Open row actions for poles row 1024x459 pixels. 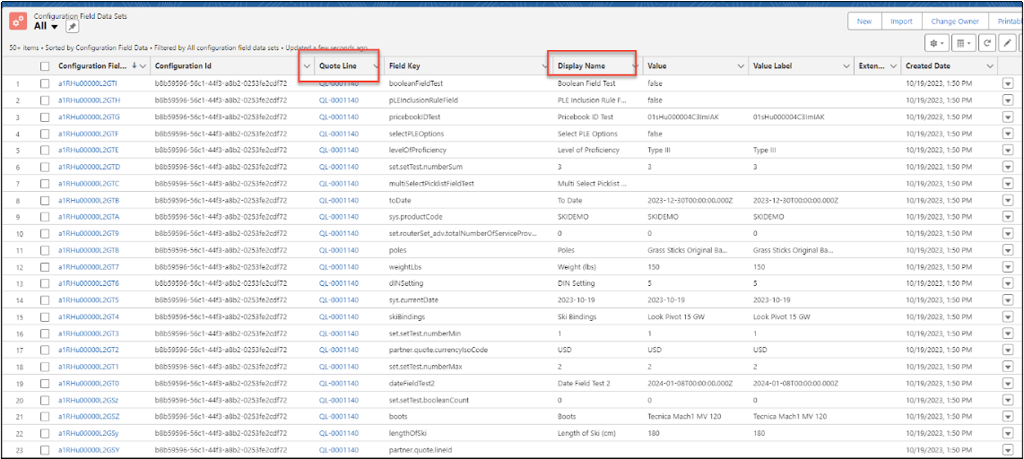(x=1007, y=250)
